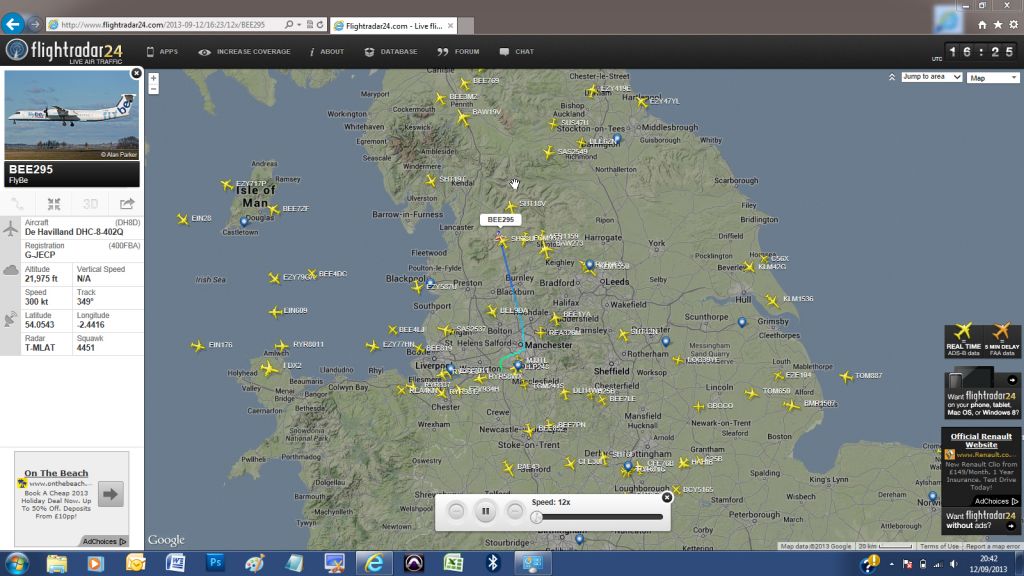
Task: Select the Flightradar24.com browser tab
Action: click(394, 25)
